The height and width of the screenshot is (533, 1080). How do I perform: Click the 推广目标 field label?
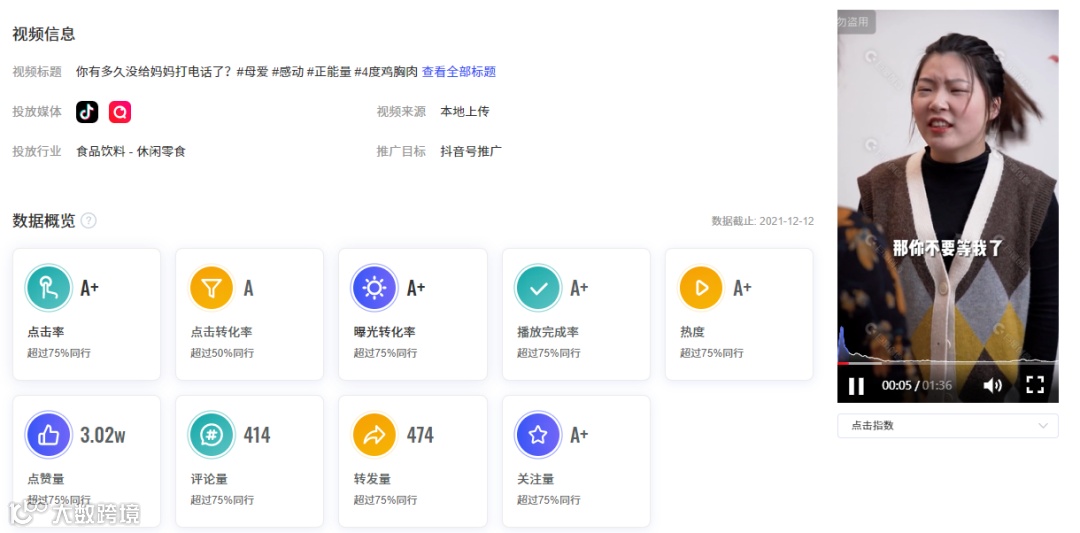click(x=401, y=151)
